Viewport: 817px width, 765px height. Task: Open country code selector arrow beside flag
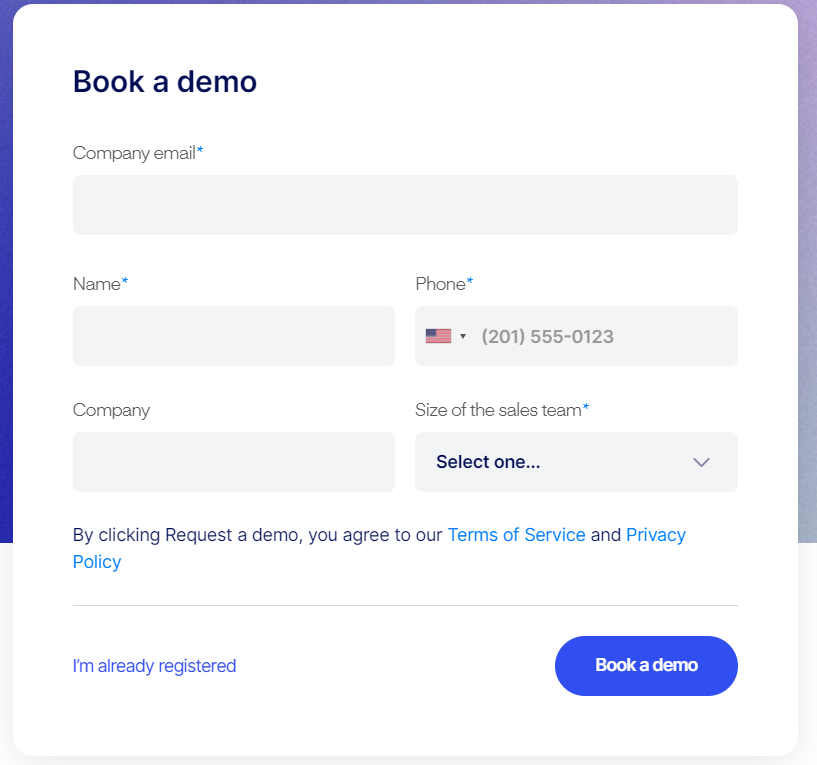point(463,337)
